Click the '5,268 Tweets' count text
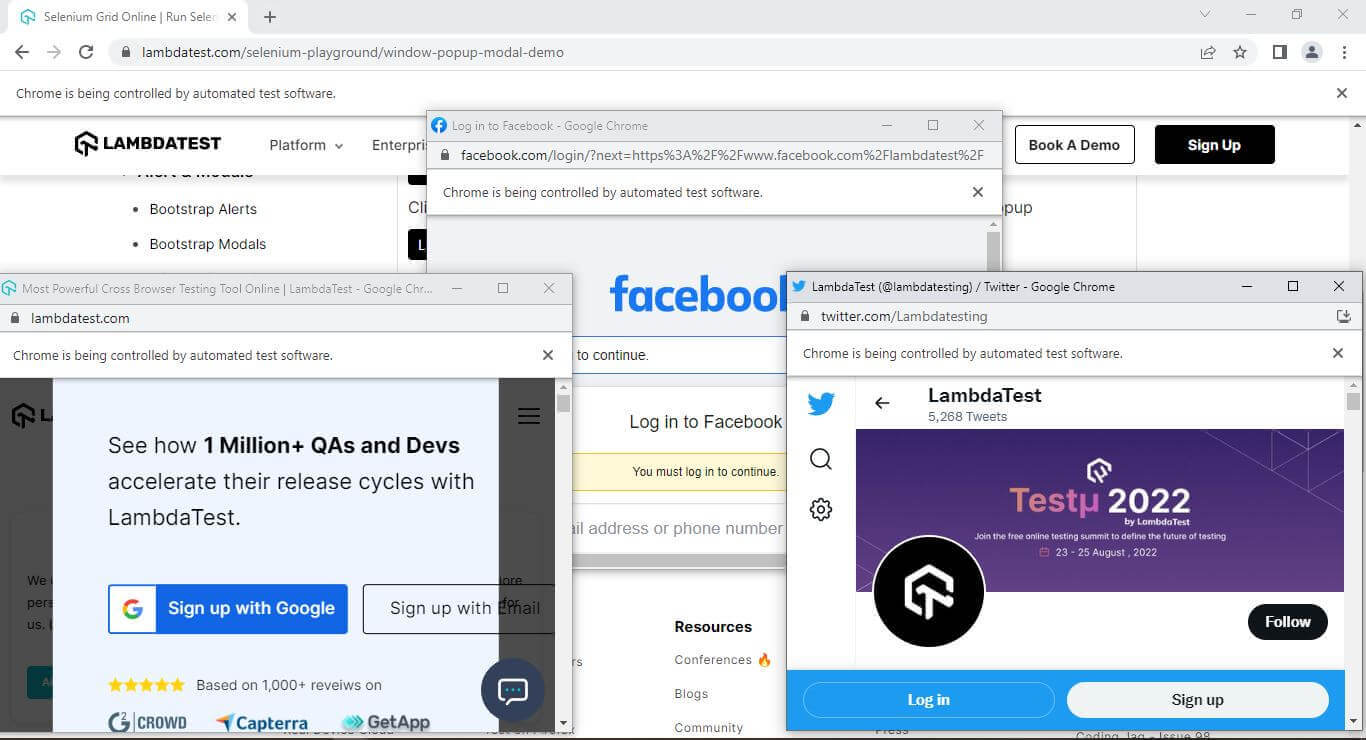 pyautogui.click(x=967, y=417)
